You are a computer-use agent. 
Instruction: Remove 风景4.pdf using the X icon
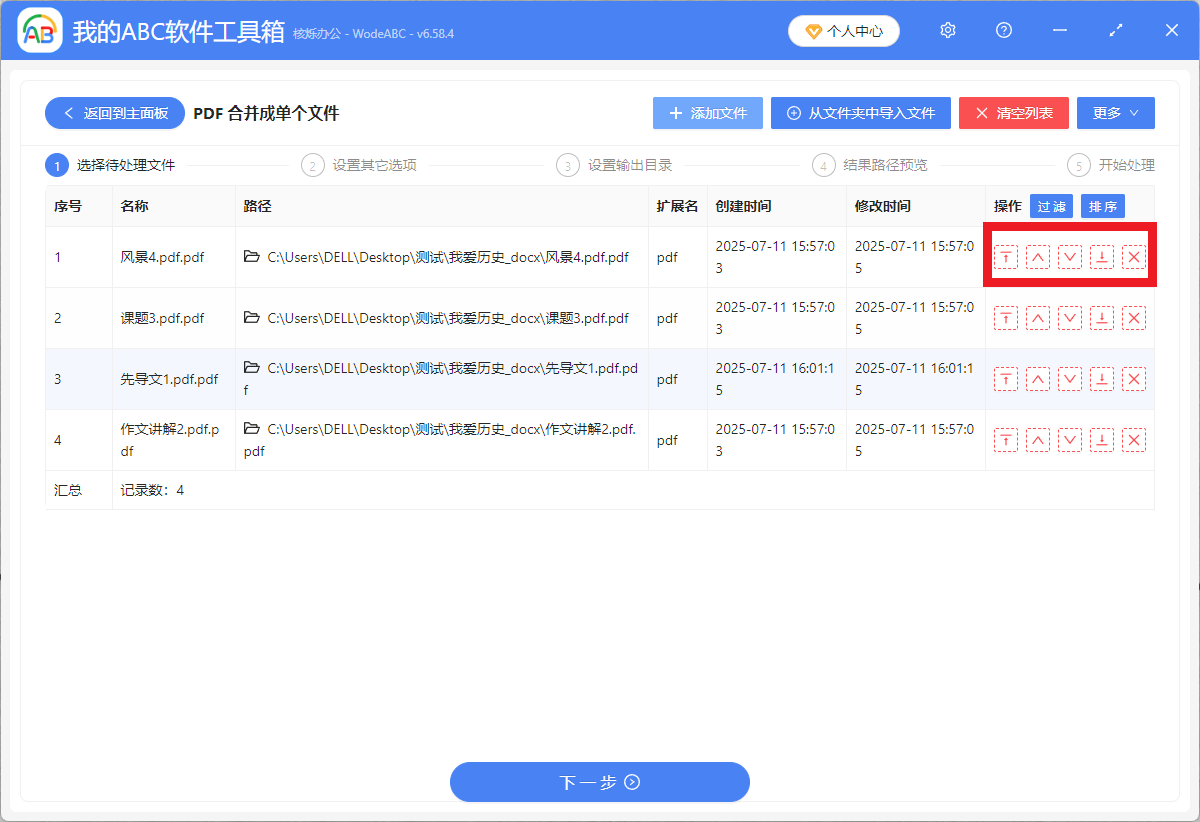pyautogui.click(x=1134, y=257)
